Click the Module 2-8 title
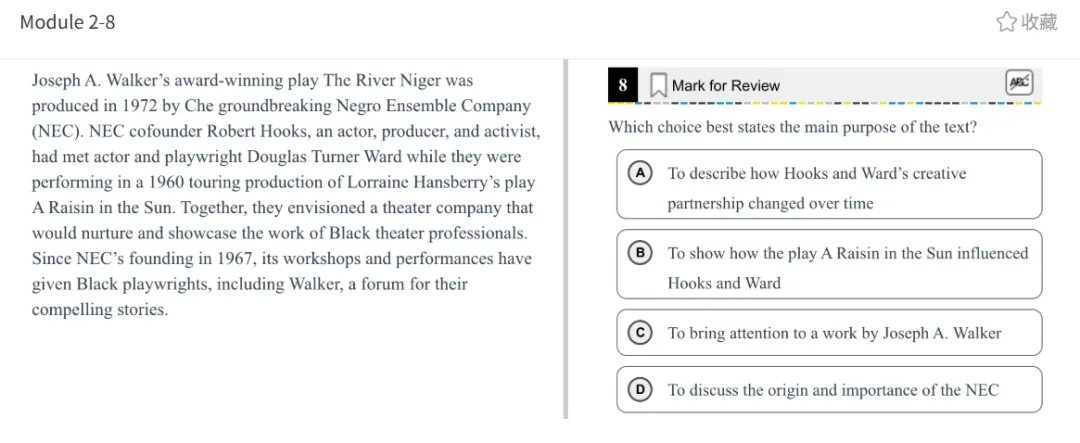The height and width of the screenshot is (443, 1080). point(68,22)
